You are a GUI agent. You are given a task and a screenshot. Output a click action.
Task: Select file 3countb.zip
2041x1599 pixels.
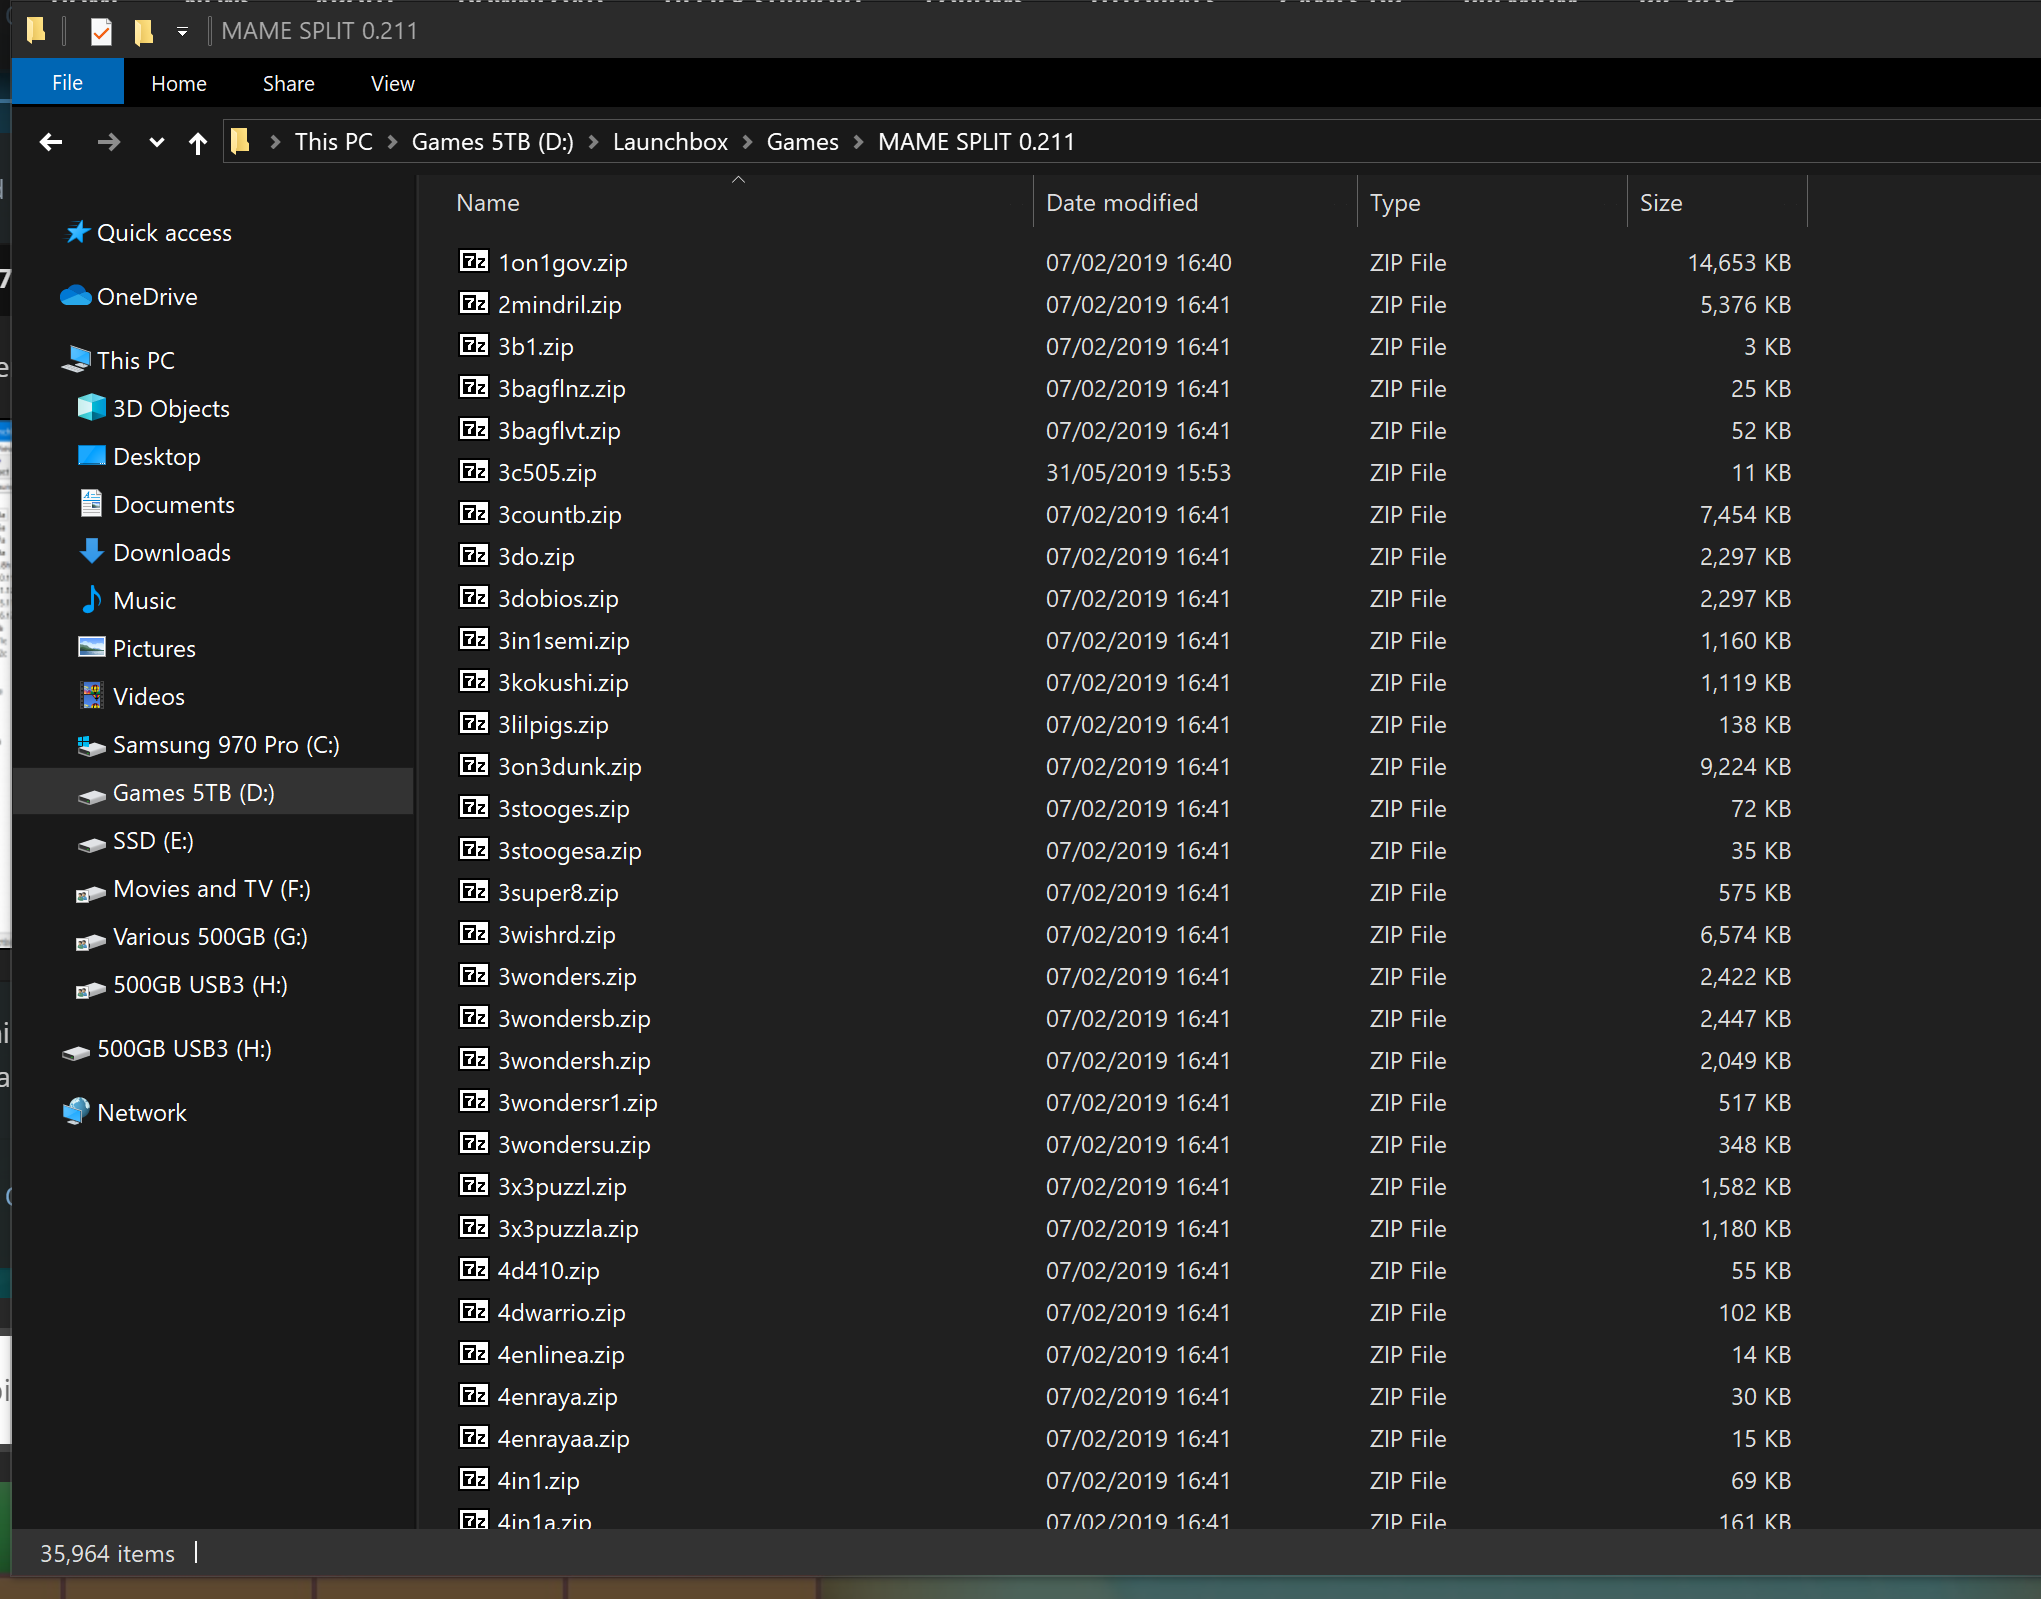(560, 515)
